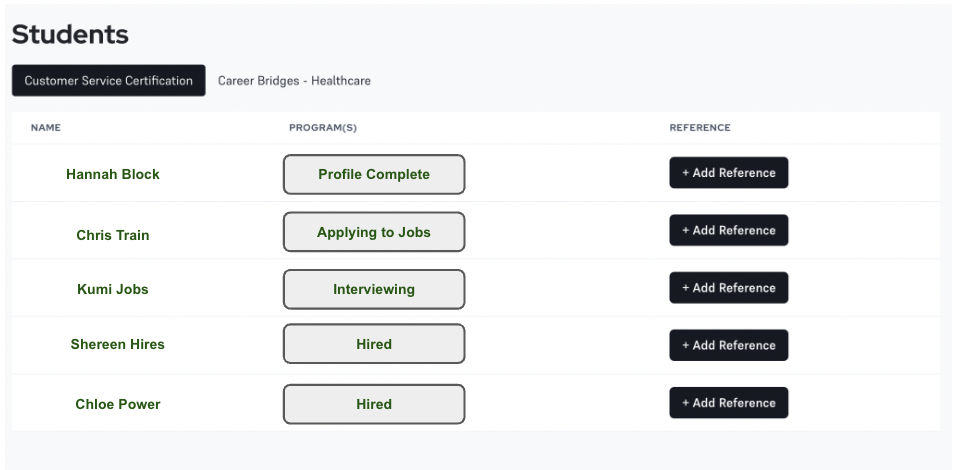
Task: Open Kumi Jobs student record
Action: coord(113,290)
